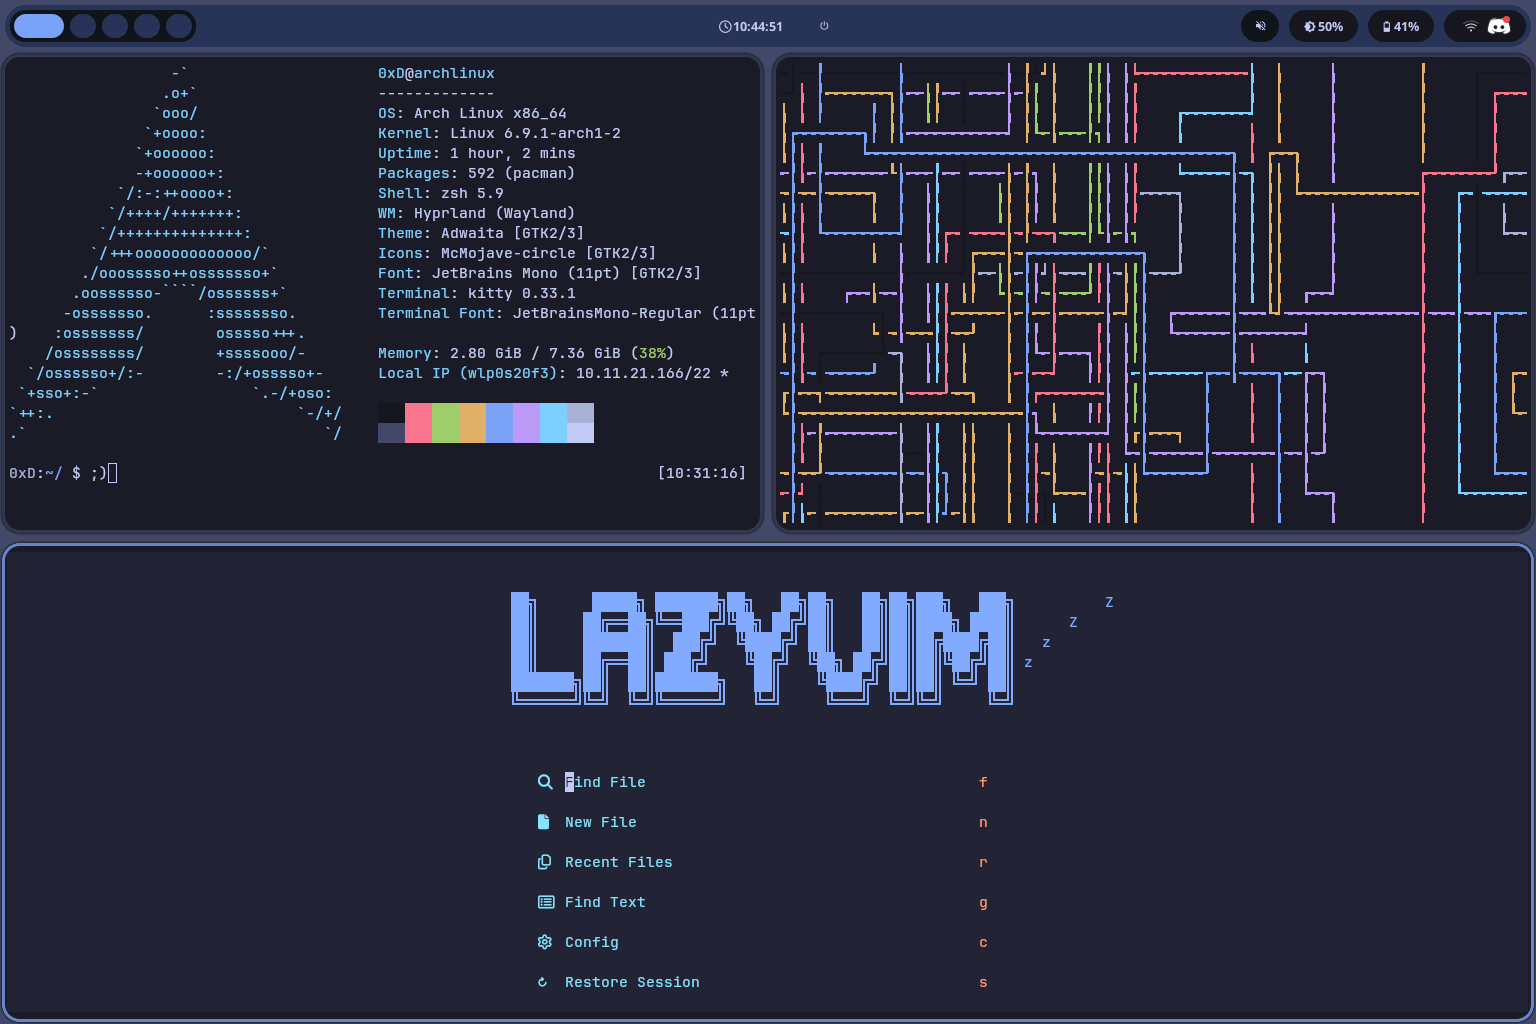Image resolution: width=1536 pixels, height=1024 pixels.
Task: Select the Find File menu entry
Action: [x=605, y=782]
